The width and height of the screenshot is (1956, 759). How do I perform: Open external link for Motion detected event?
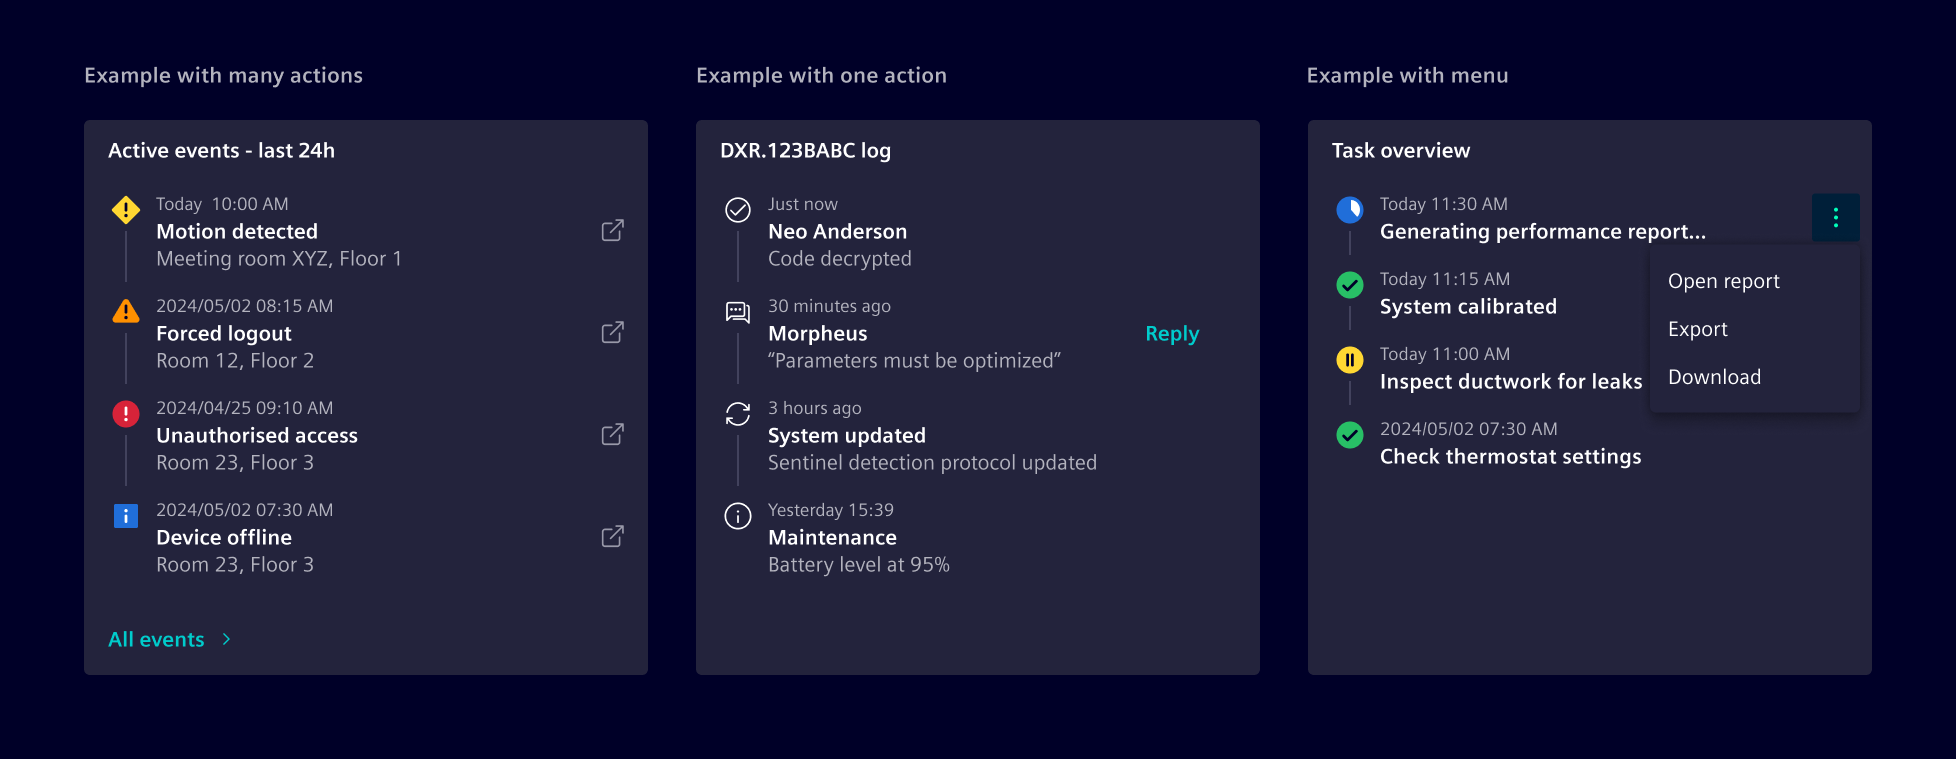[x=612, y=230]
